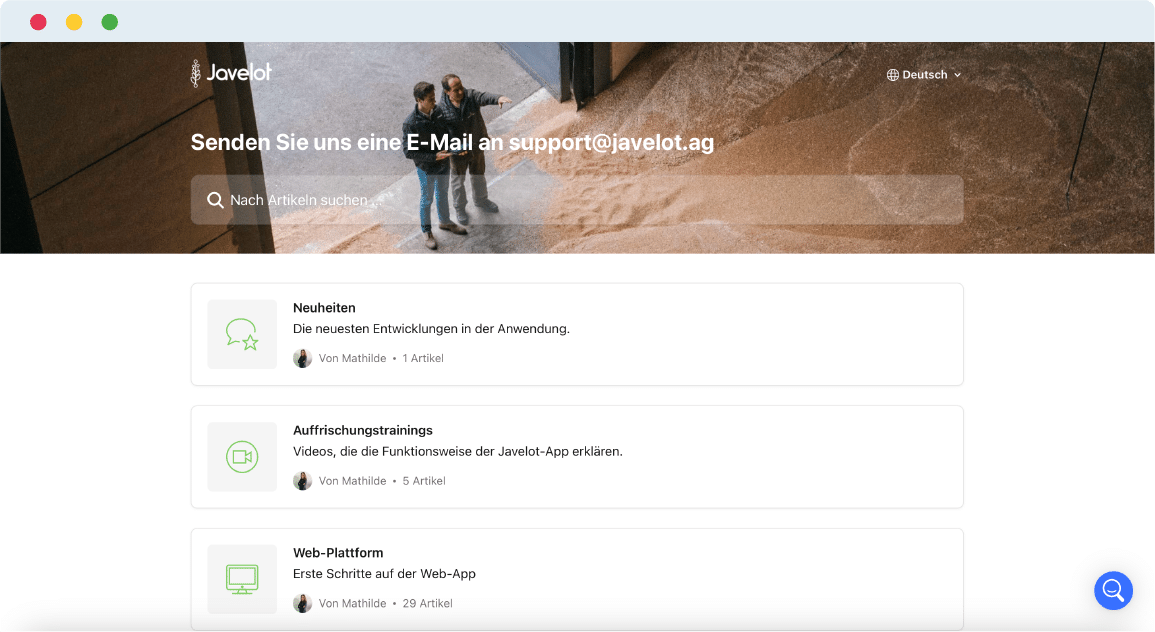Click Mathilde's avatar in Web-Plattform card
Screen dimensions: 1155x632
point(303,603)
